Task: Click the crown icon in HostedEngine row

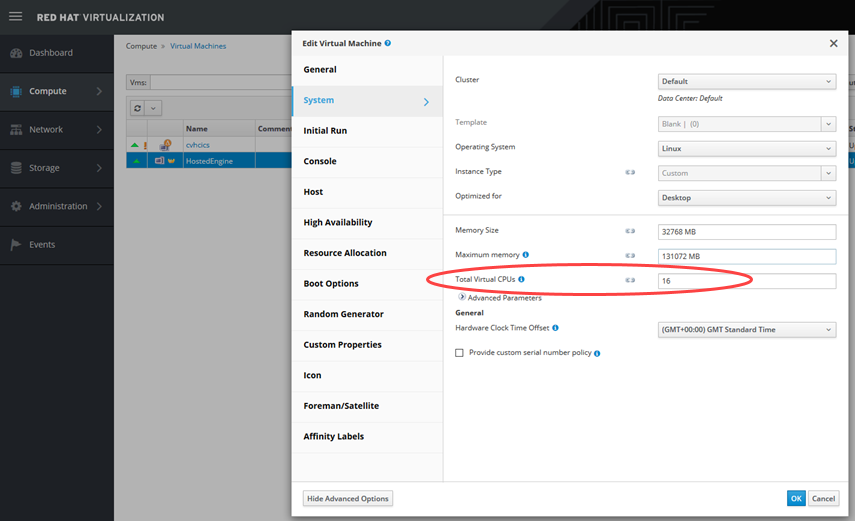Action: point(171,161)
